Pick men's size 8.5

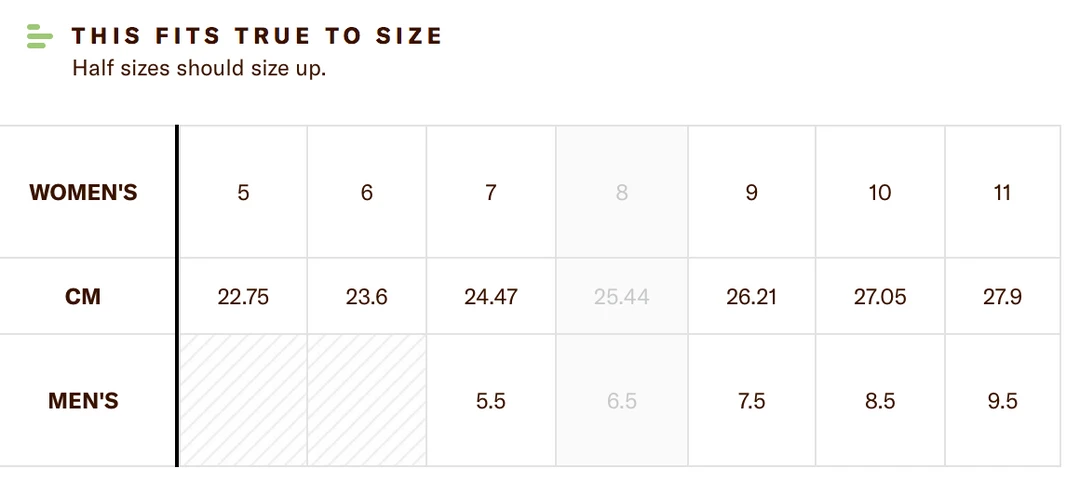880,401
